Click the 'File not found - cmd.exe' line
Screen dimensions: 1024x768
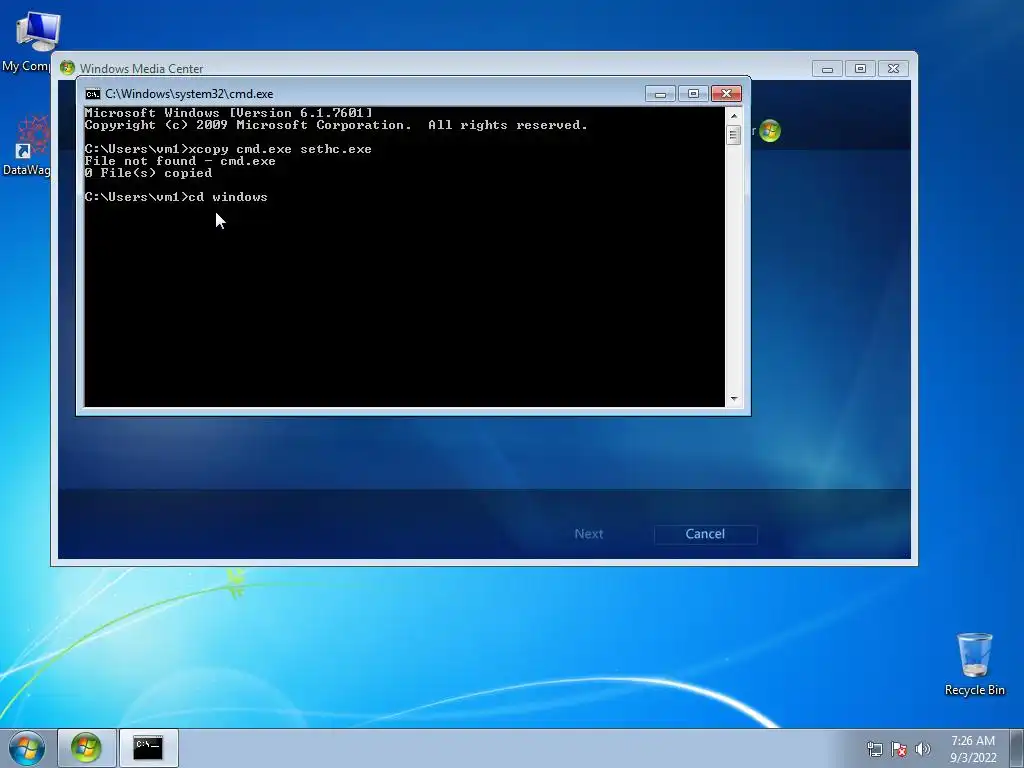tap(180, 161)
